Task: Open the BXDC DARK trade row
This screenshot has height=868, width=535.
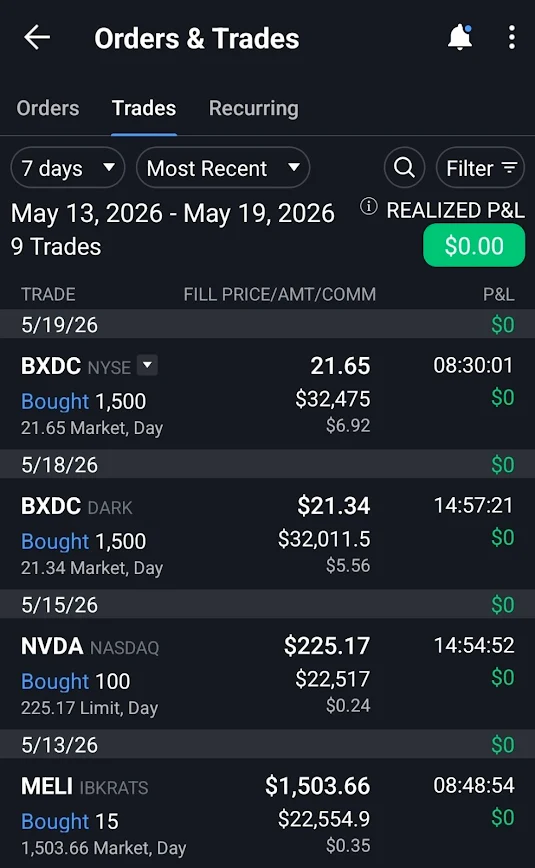Action: [268, 534]
